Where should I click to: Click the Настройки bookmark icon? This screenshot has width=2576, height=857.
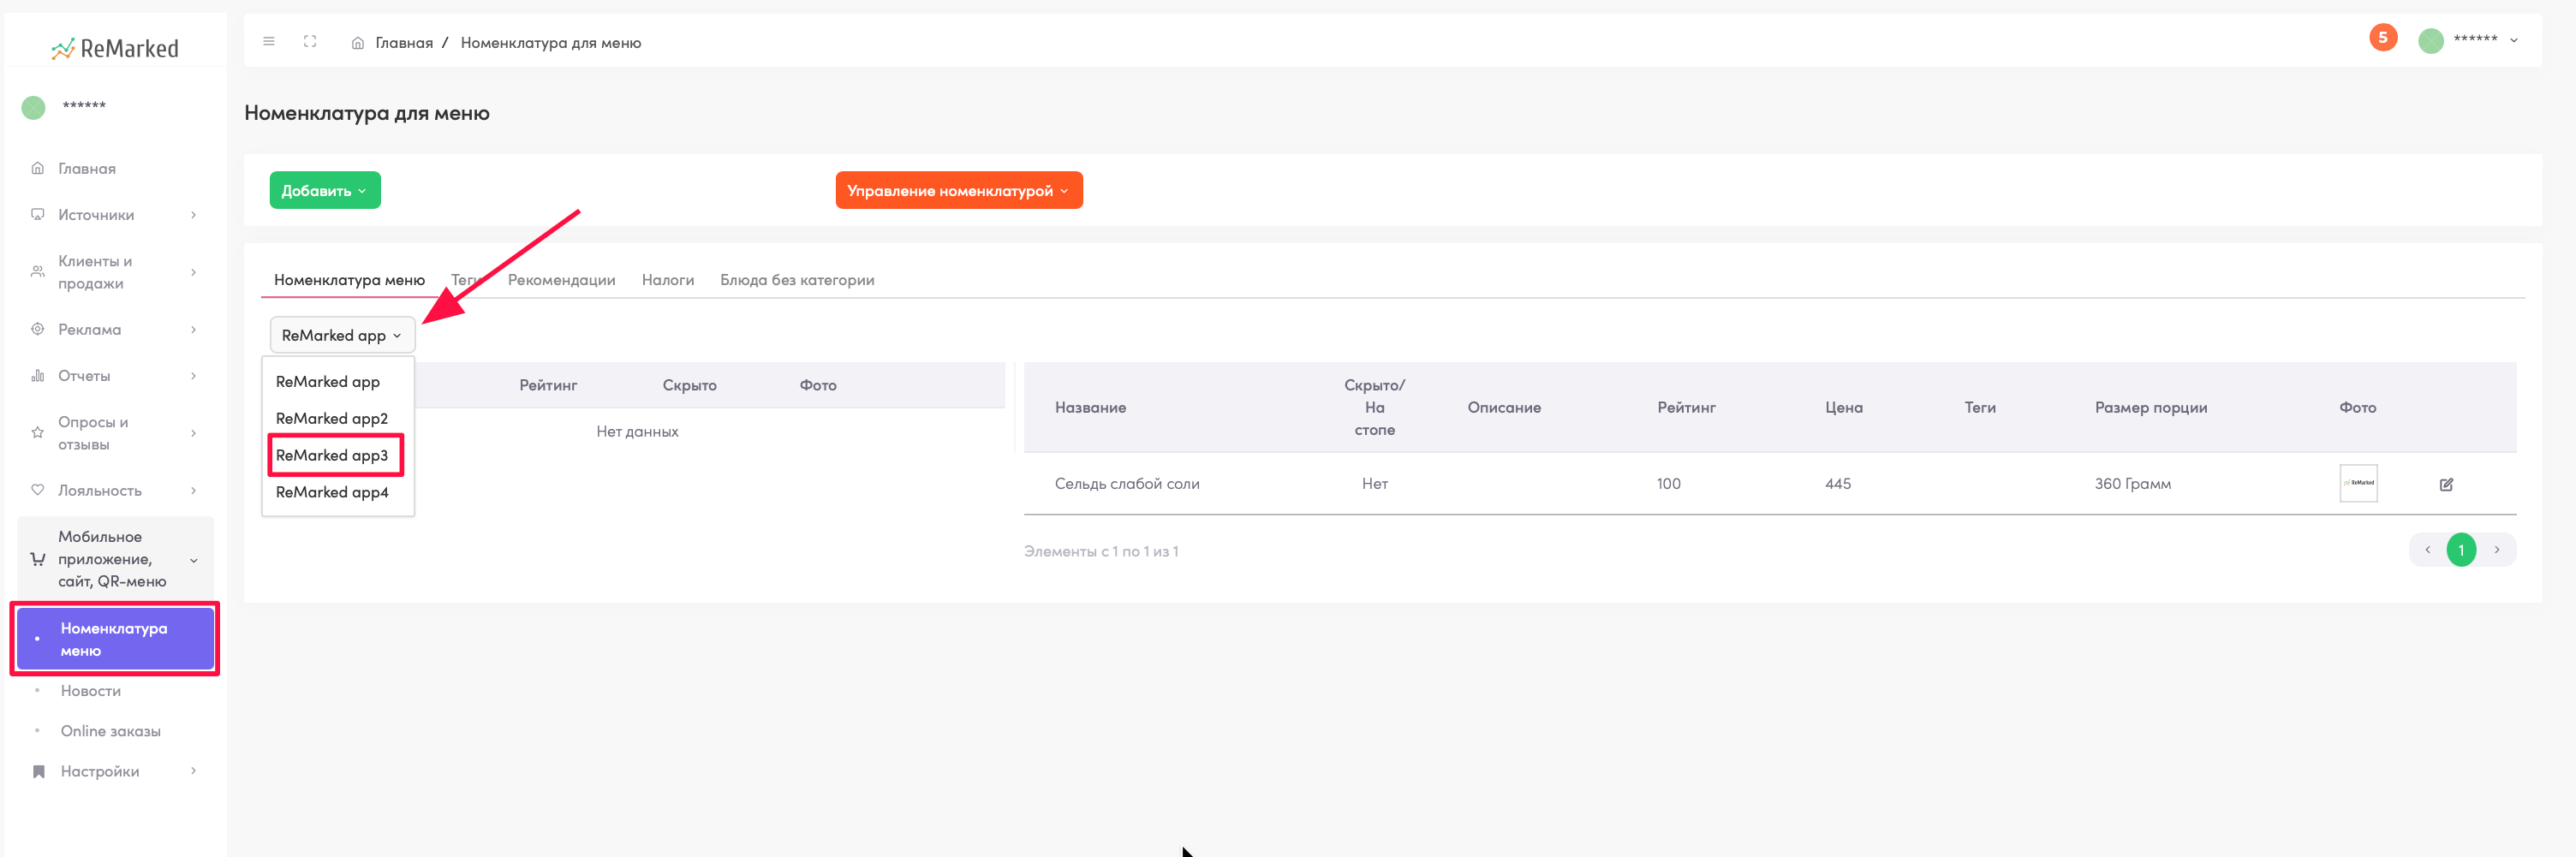point(39,771)
